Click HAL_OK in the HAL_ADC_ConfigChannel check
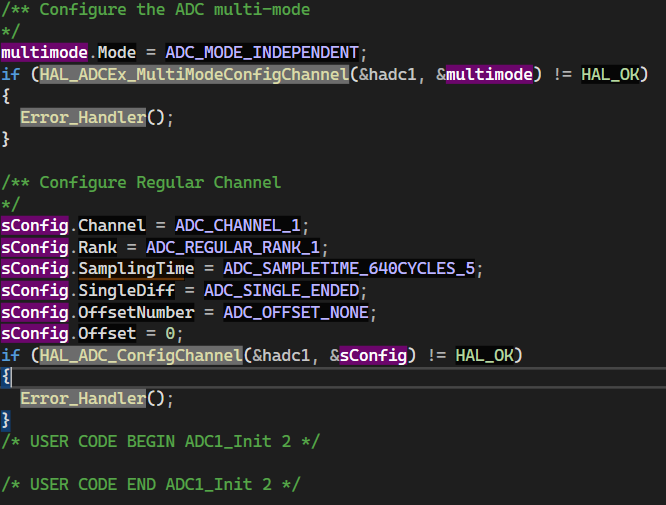The image size is (666, 505). [x=484, y=355]
